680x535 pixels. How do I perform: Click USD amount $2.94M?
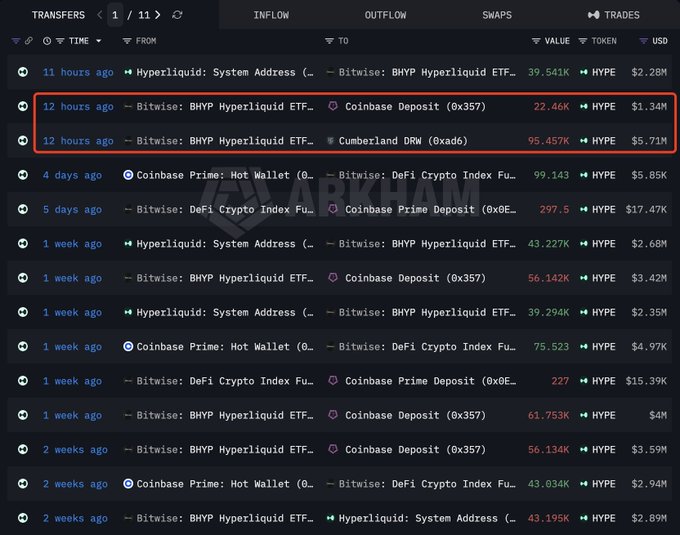point(649,484)
